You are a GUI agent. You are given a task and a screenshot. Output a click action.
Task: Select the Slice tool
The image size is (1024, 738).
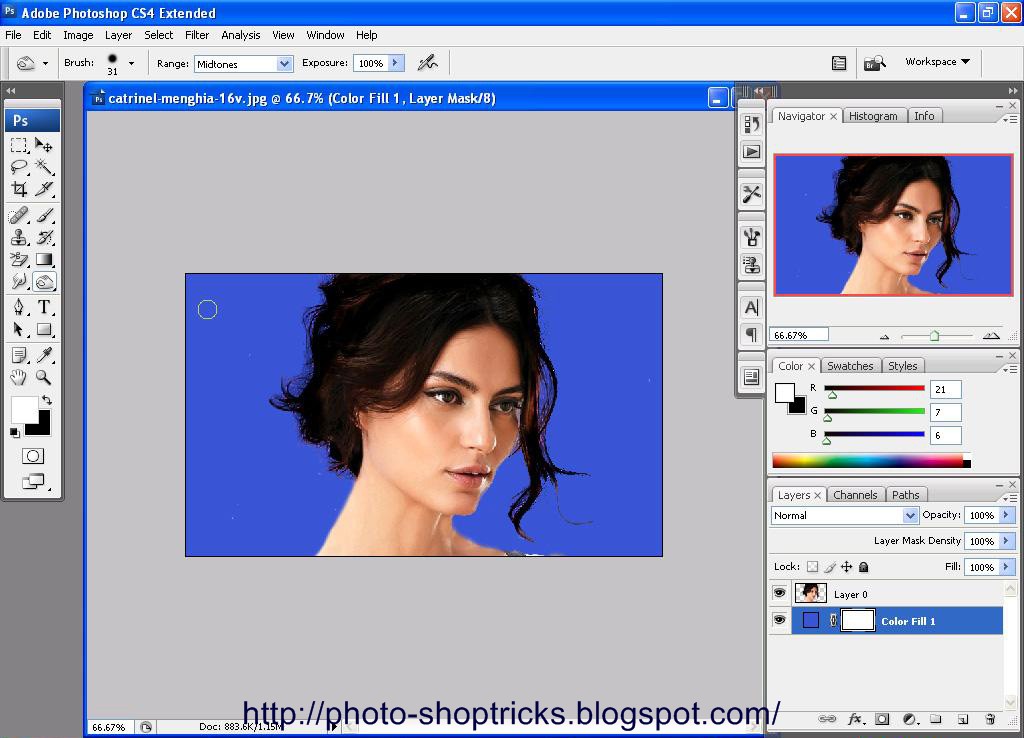[44, 189]
